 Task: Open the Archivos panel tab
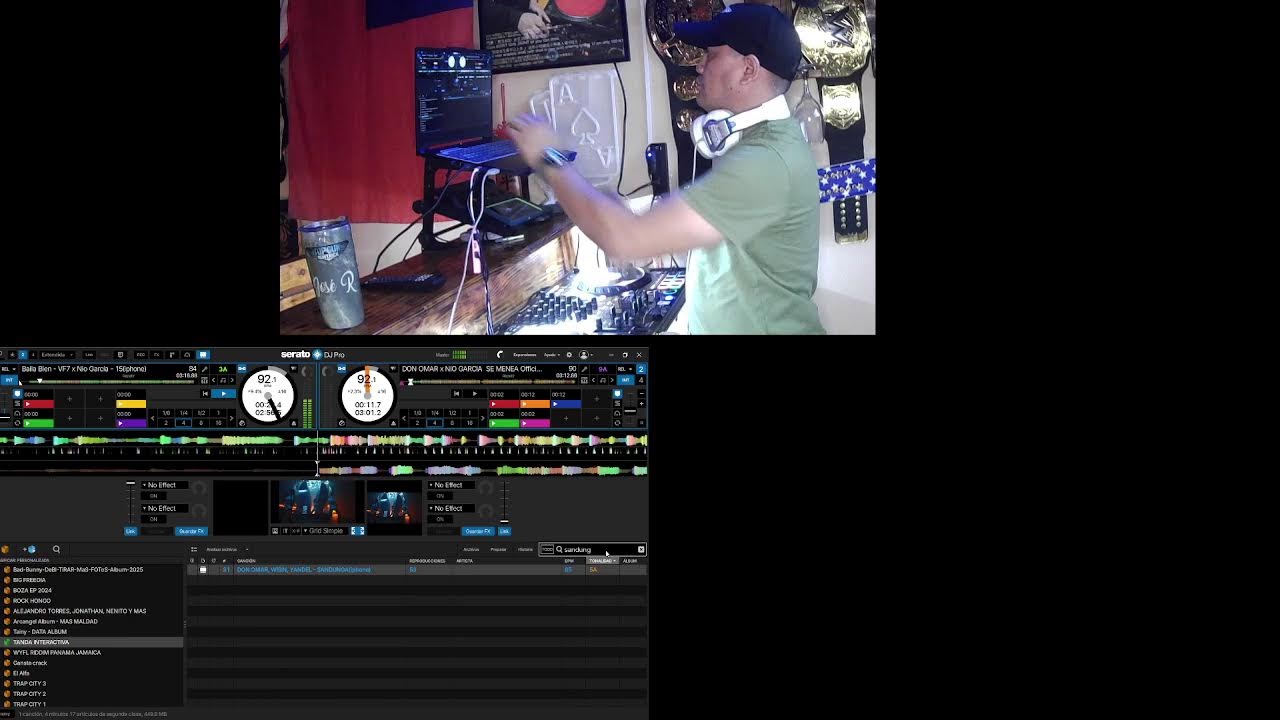[x=471, y=549]
